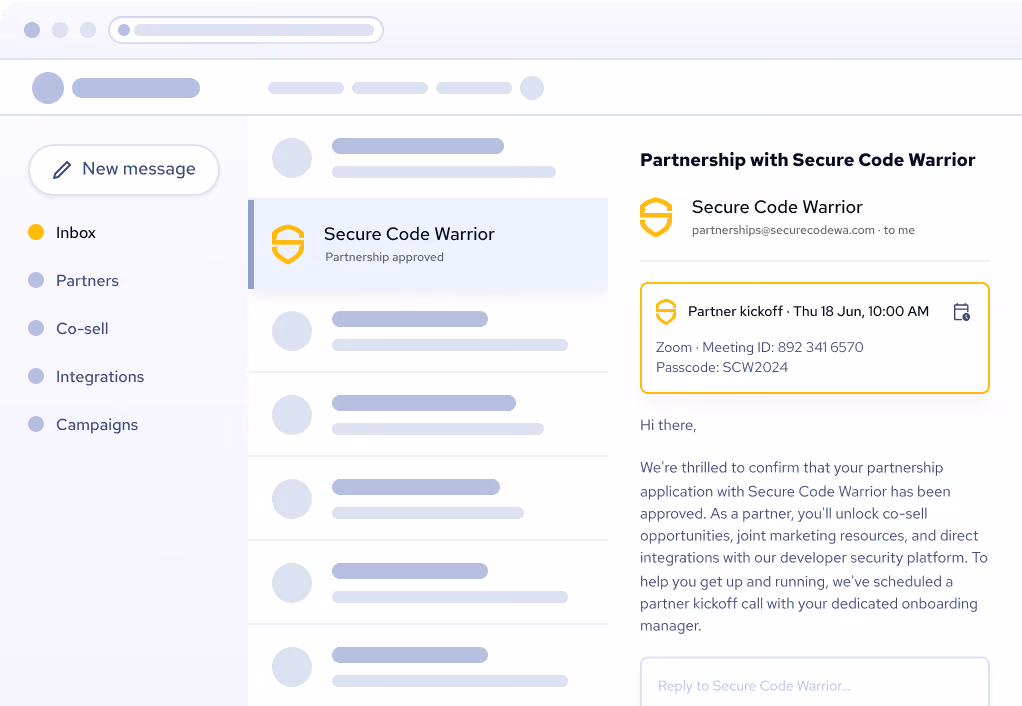Image resolution: width=1022 pixels, height=706 pixels.
Task: Click the Zoom Meeting ID 892 341 6570 text
Action: click(x=759, y=347)
